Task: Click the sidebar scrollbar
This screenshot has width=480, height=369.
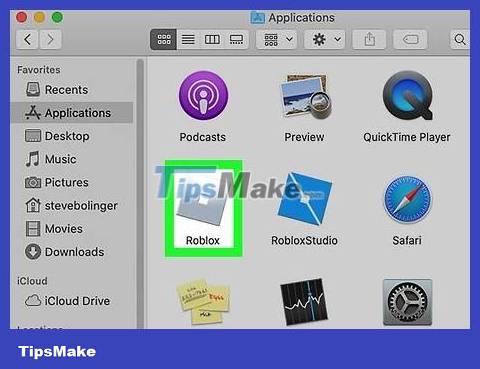Action: pyautogui.click(x=140, y=193)
